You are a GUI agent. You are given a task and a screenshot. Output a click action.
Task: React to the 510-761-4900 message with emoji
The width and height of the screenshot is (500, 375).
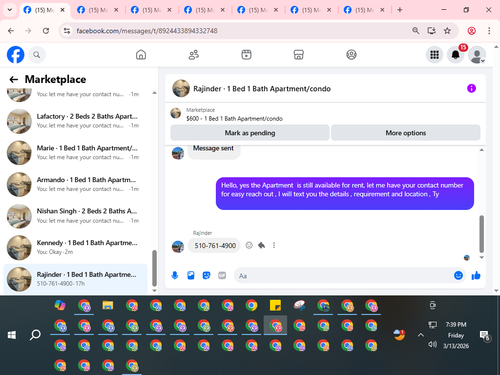[x=249, y=246]
